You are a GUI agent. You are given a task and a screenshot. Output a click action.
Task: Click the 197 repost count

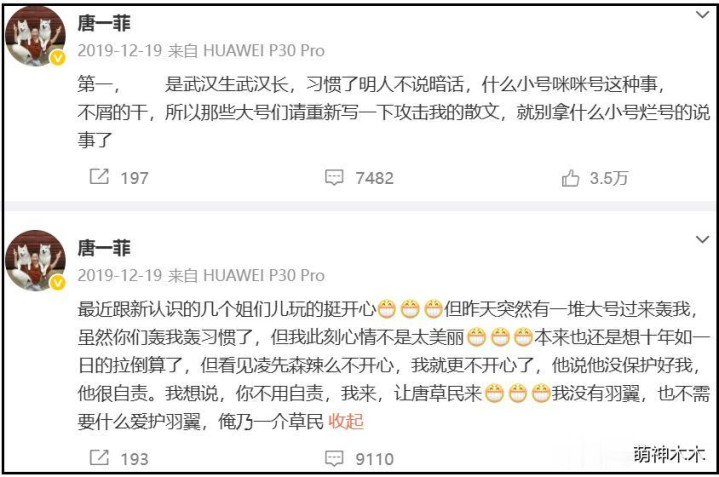134,178
